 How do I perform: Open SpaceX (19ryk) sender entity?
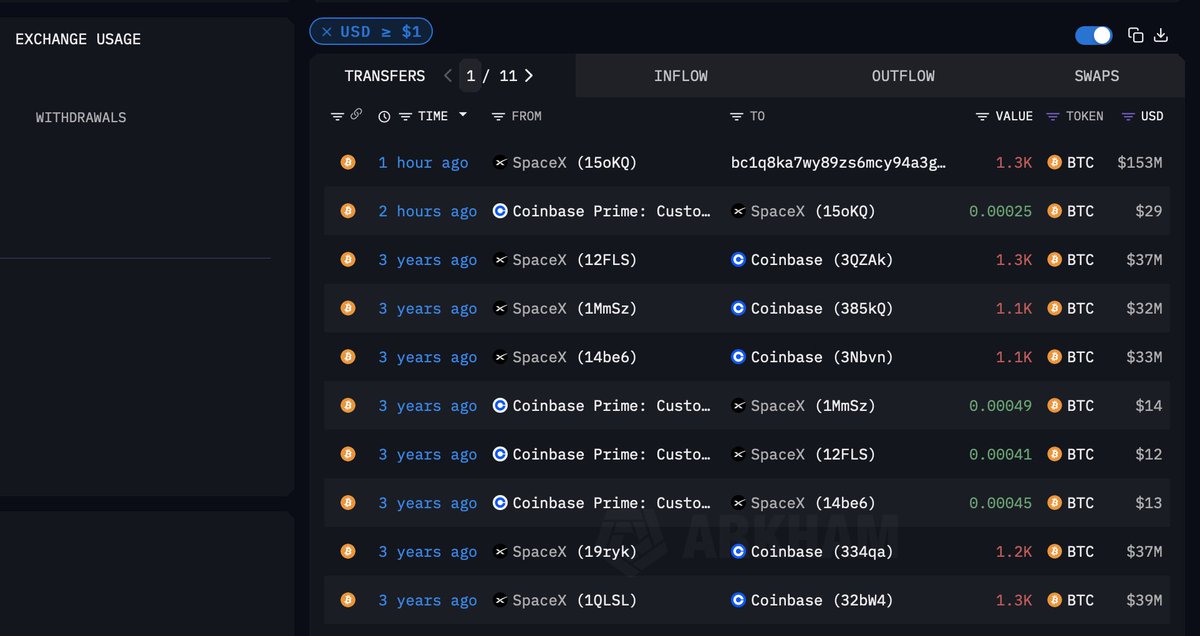[x=575, y=552]
